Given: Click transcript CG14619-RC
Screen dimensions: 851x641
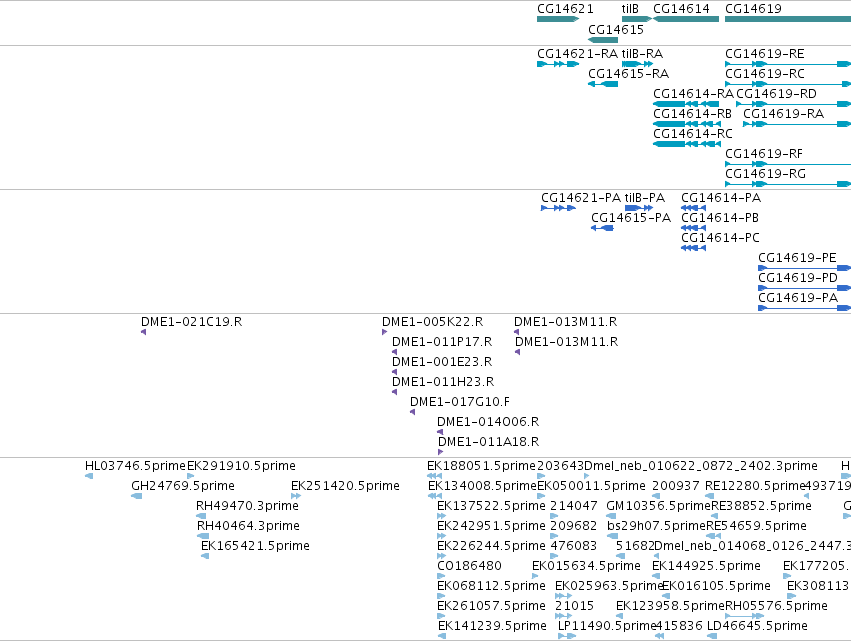Looking at the screenshot, I should point(788,84).
